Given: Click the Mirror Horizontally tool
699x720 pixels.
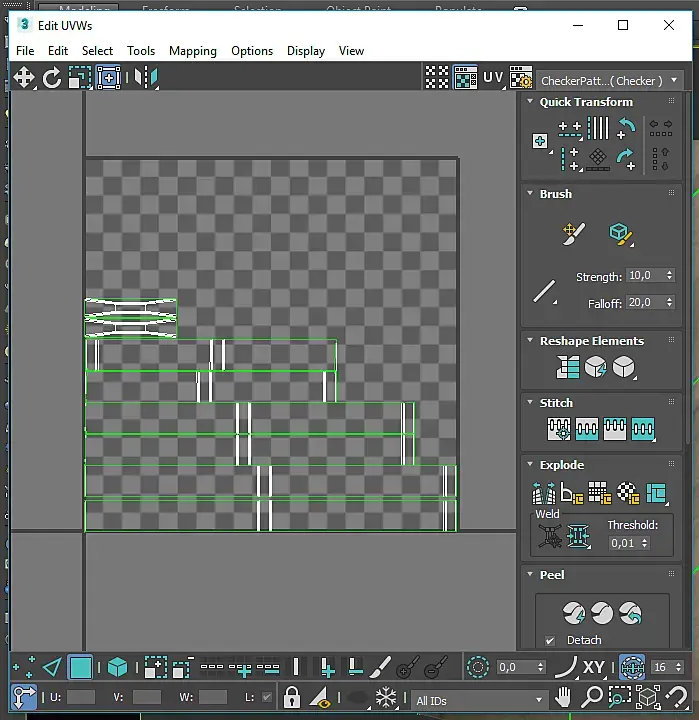Looking at the screenshot, I should [146, 77].
